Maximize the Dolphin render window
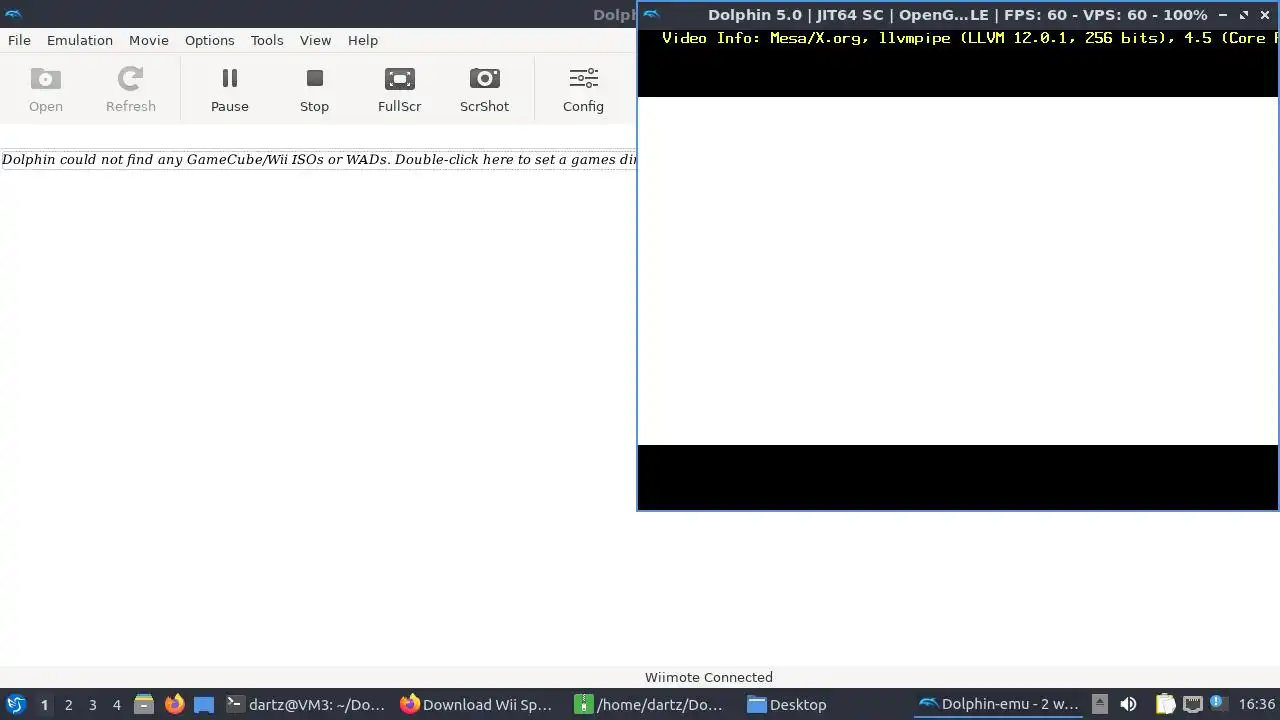The width and height of the screenshot is (1280, 720). point(1244,15)
